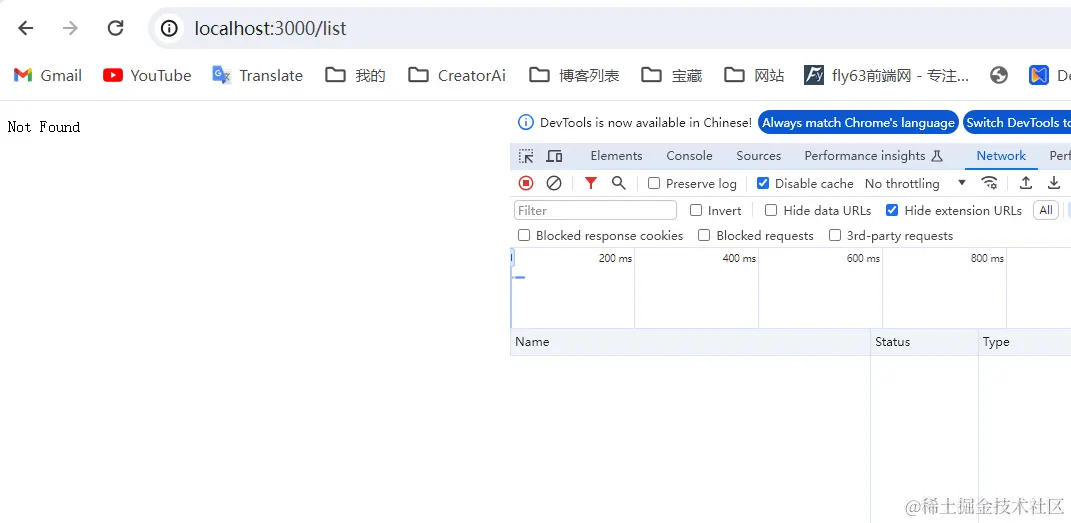Image resolution: width=1071 pixels, height=523 pixels.
Task: Select the Network tab
Action: [x=1001, y=156]
